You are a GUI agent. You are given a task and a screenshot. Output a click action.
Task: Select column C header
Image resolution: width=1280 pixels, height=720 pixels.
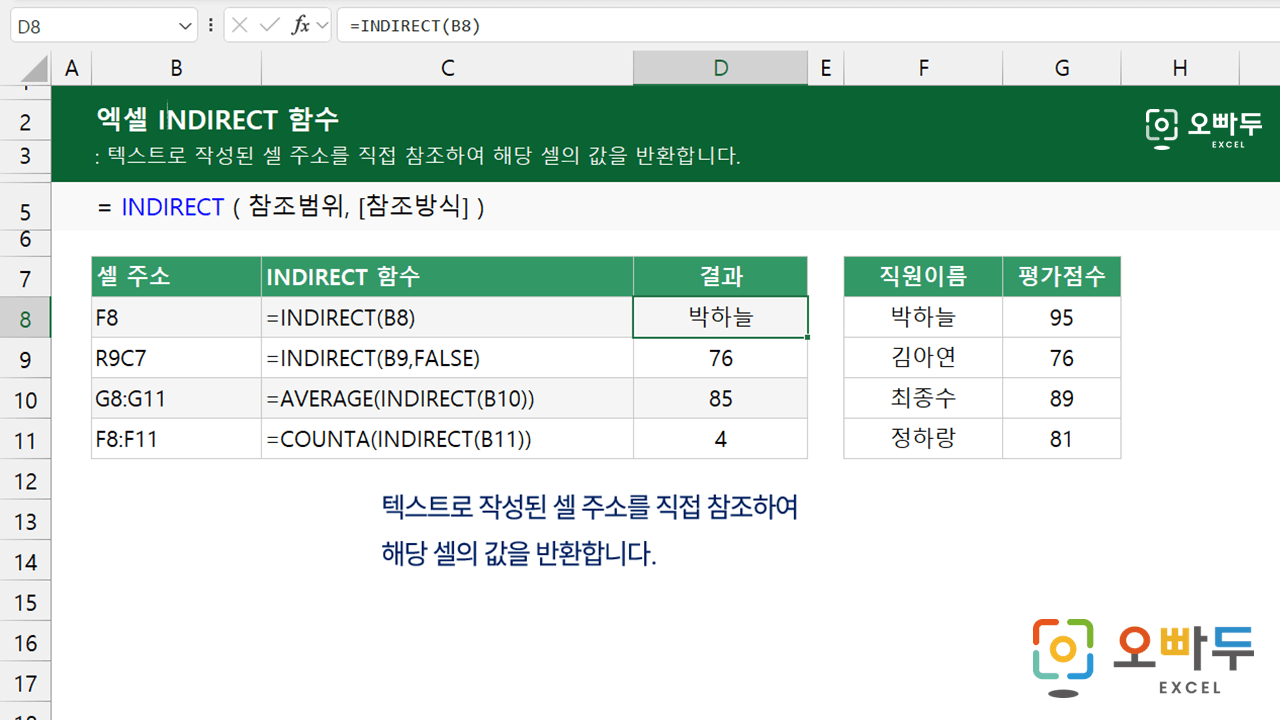point(447,68)
